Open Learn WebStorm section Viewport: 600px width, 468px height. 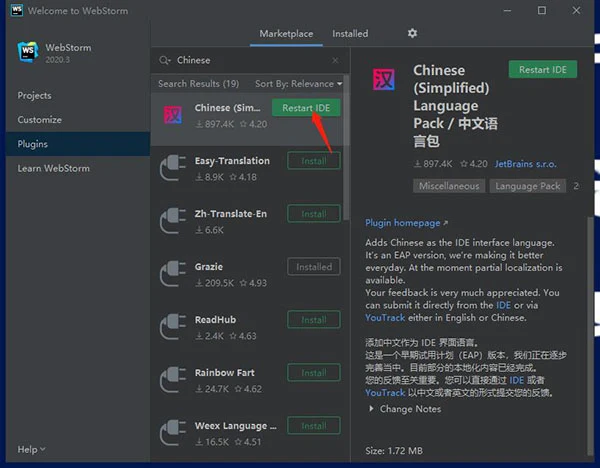[x=54, y=168]
